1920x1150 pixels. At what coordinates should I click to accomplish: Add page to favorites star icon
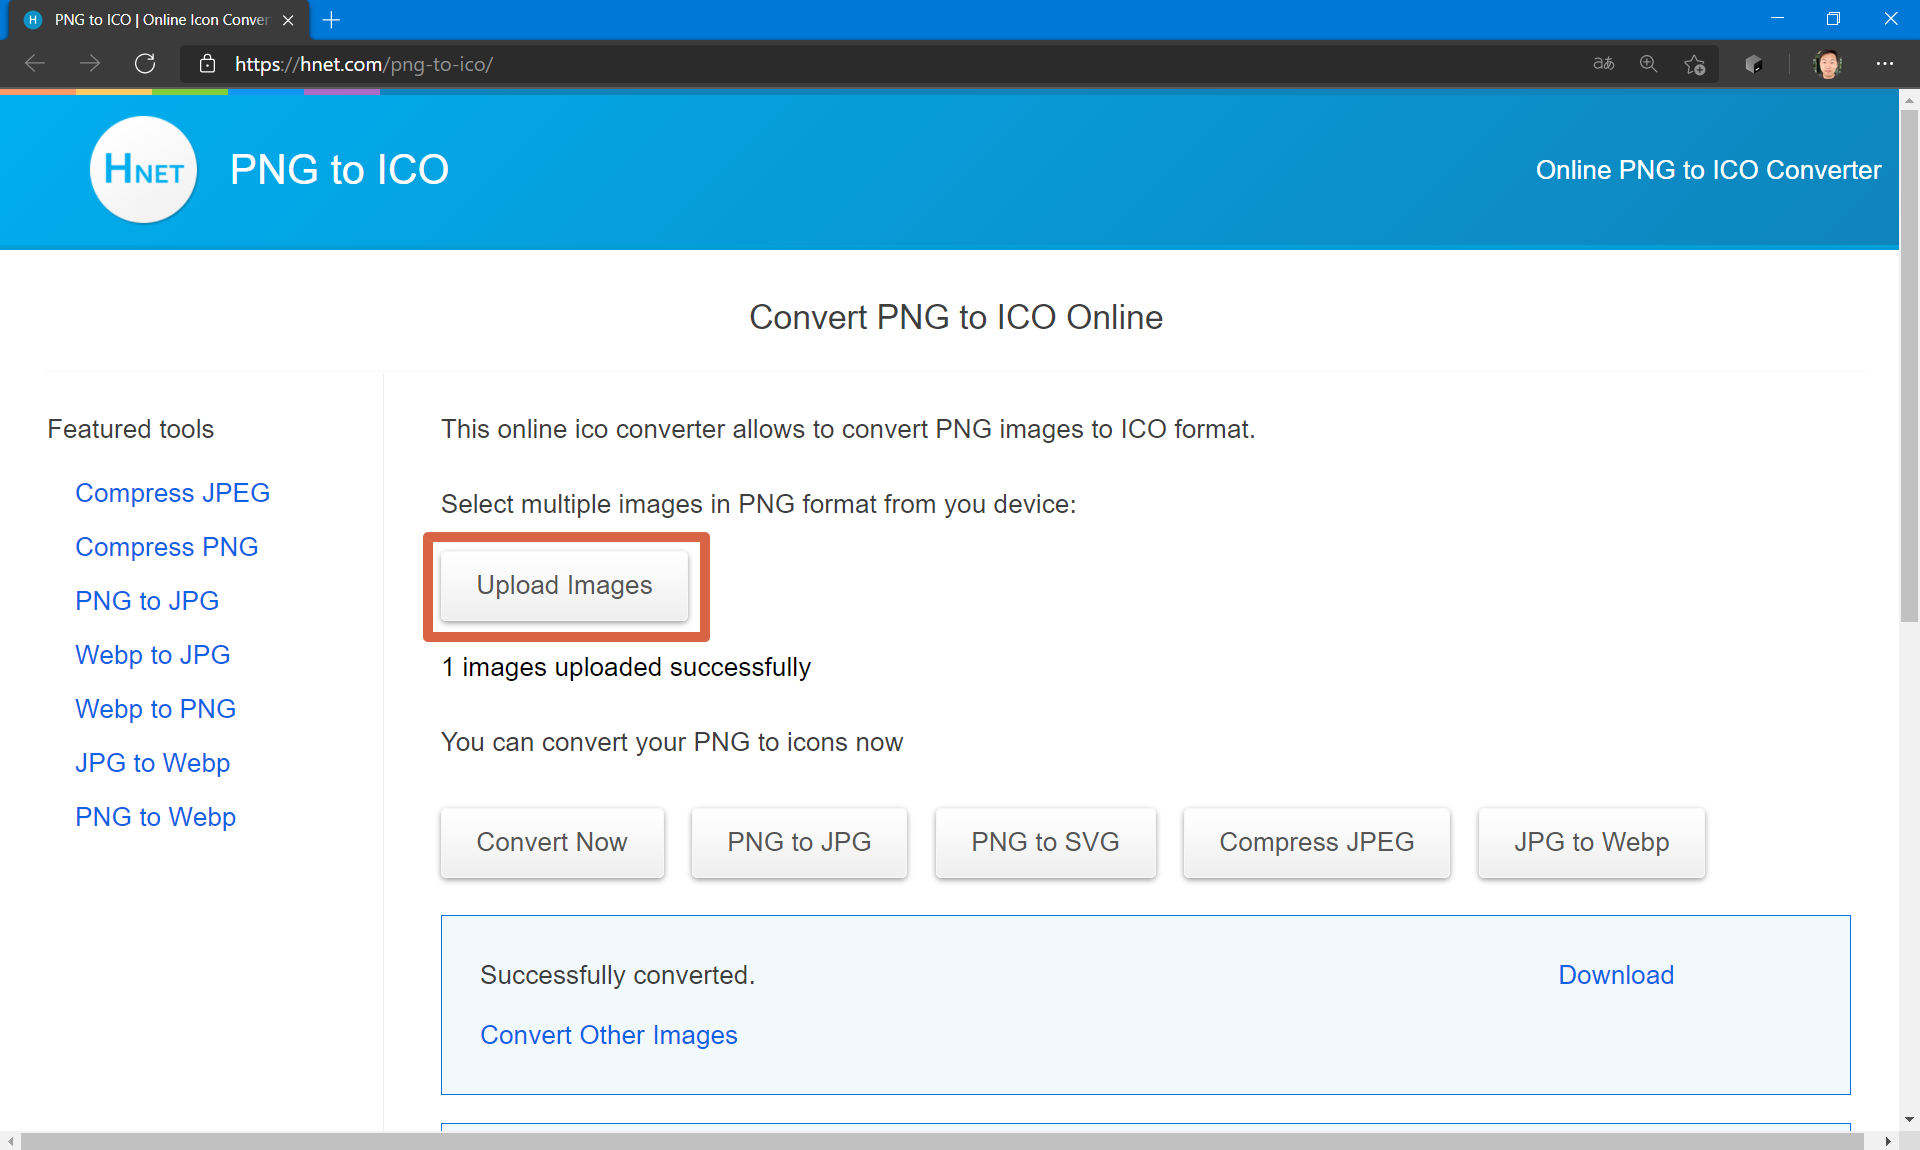pyautogui.click(x=1694, y=64)
